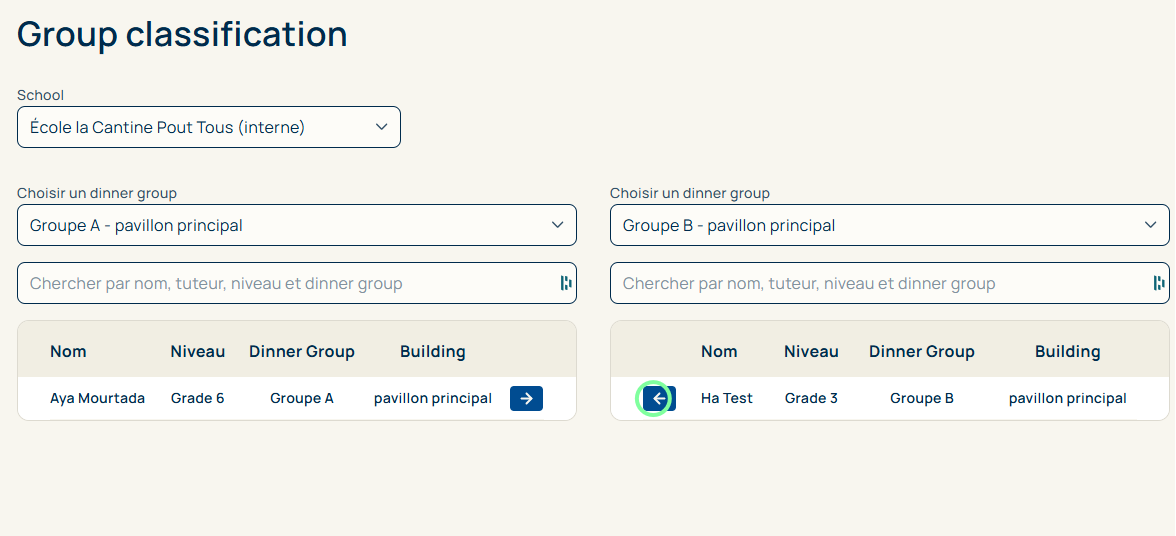Click the Niveau header in the left table
The width and height of the screenshot is (1176, 536).
point(198,351)
